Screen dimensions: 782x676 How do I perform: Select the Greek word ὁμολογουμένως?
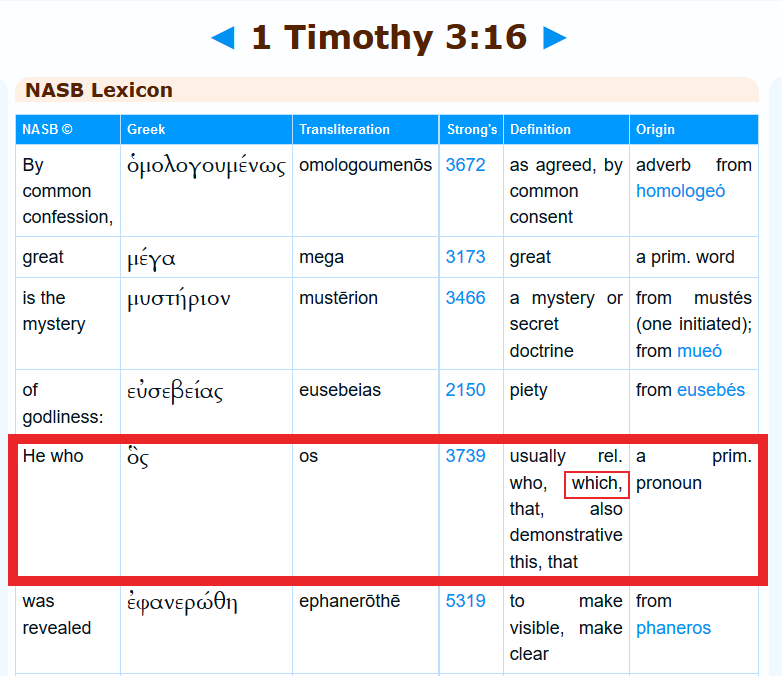tap(206, 166)
